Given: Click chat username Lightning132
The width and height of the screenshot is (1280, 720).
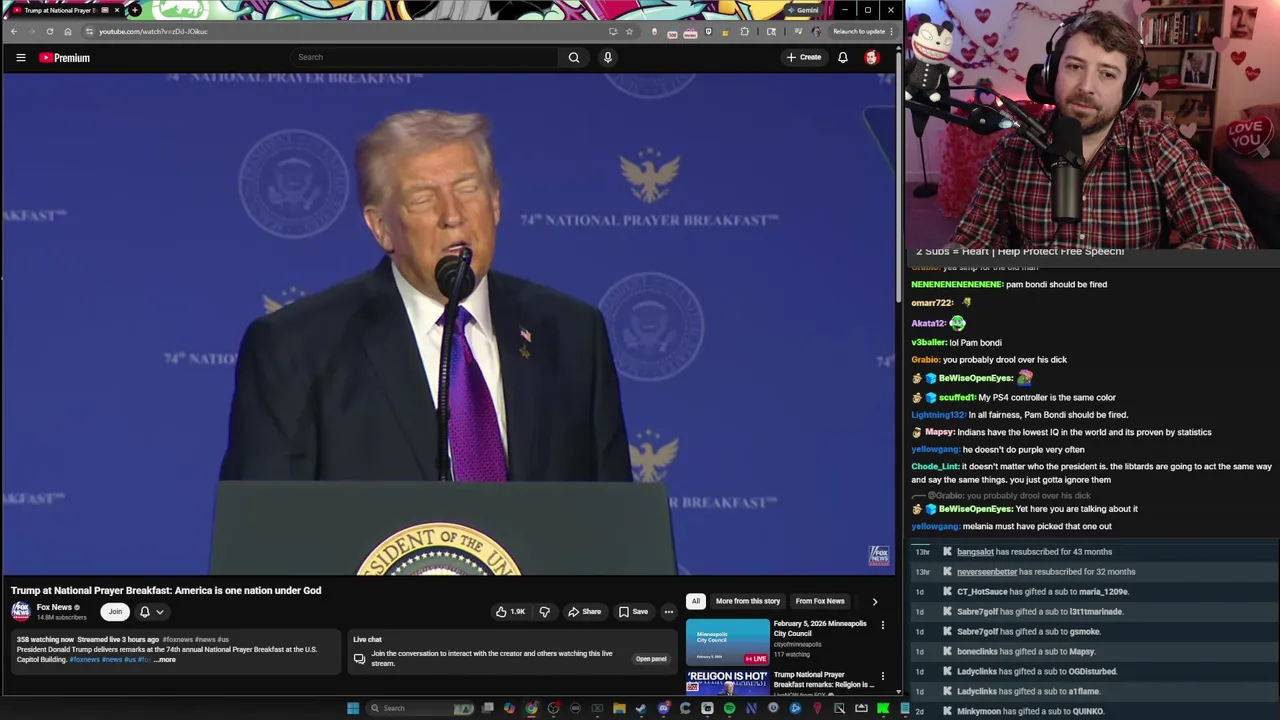Looking at the screenshot, I should pos(939,414).
